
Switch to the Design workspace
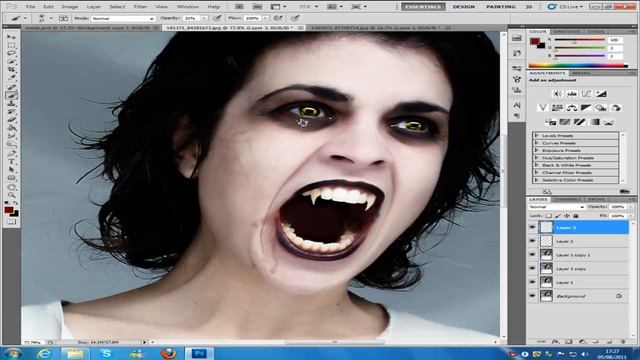(464, 7)
